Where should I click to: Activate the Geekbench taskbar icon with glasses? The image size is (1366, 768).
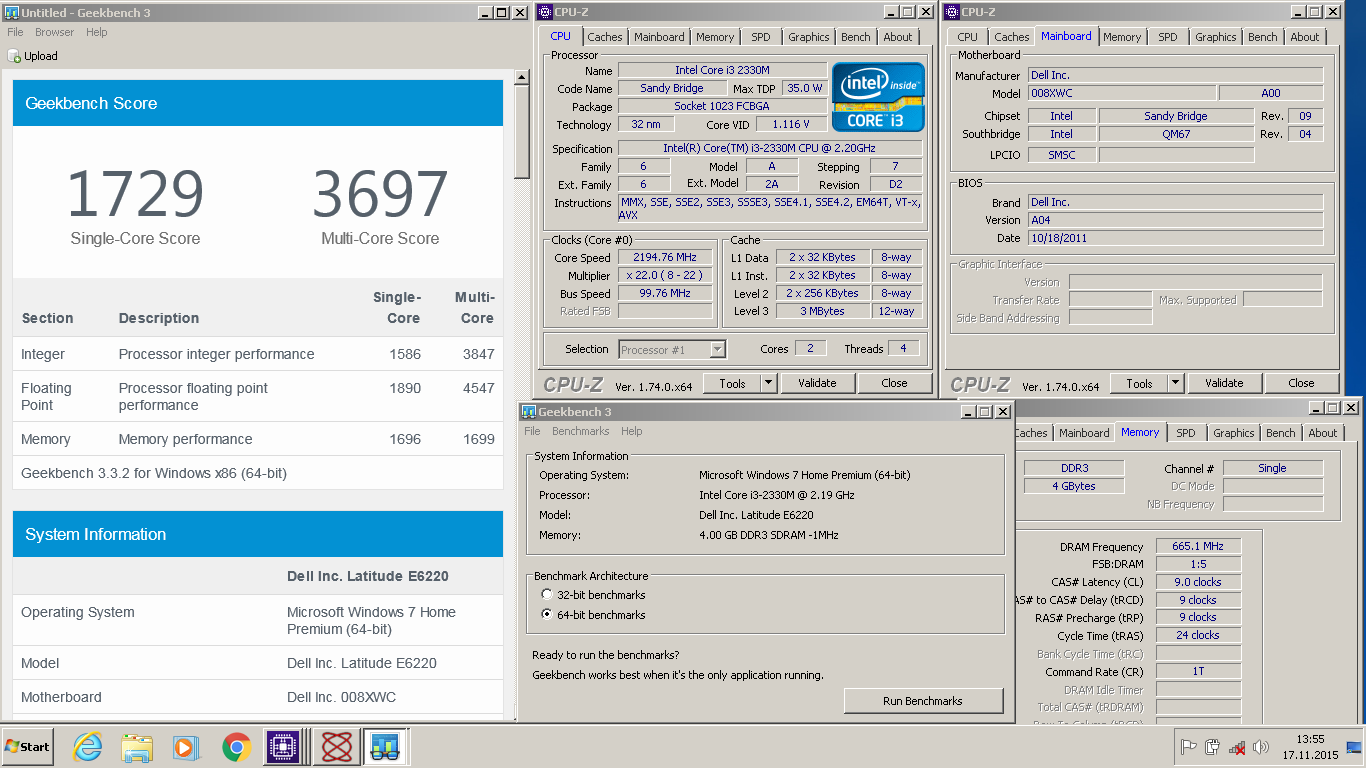[x=384, y=747]
